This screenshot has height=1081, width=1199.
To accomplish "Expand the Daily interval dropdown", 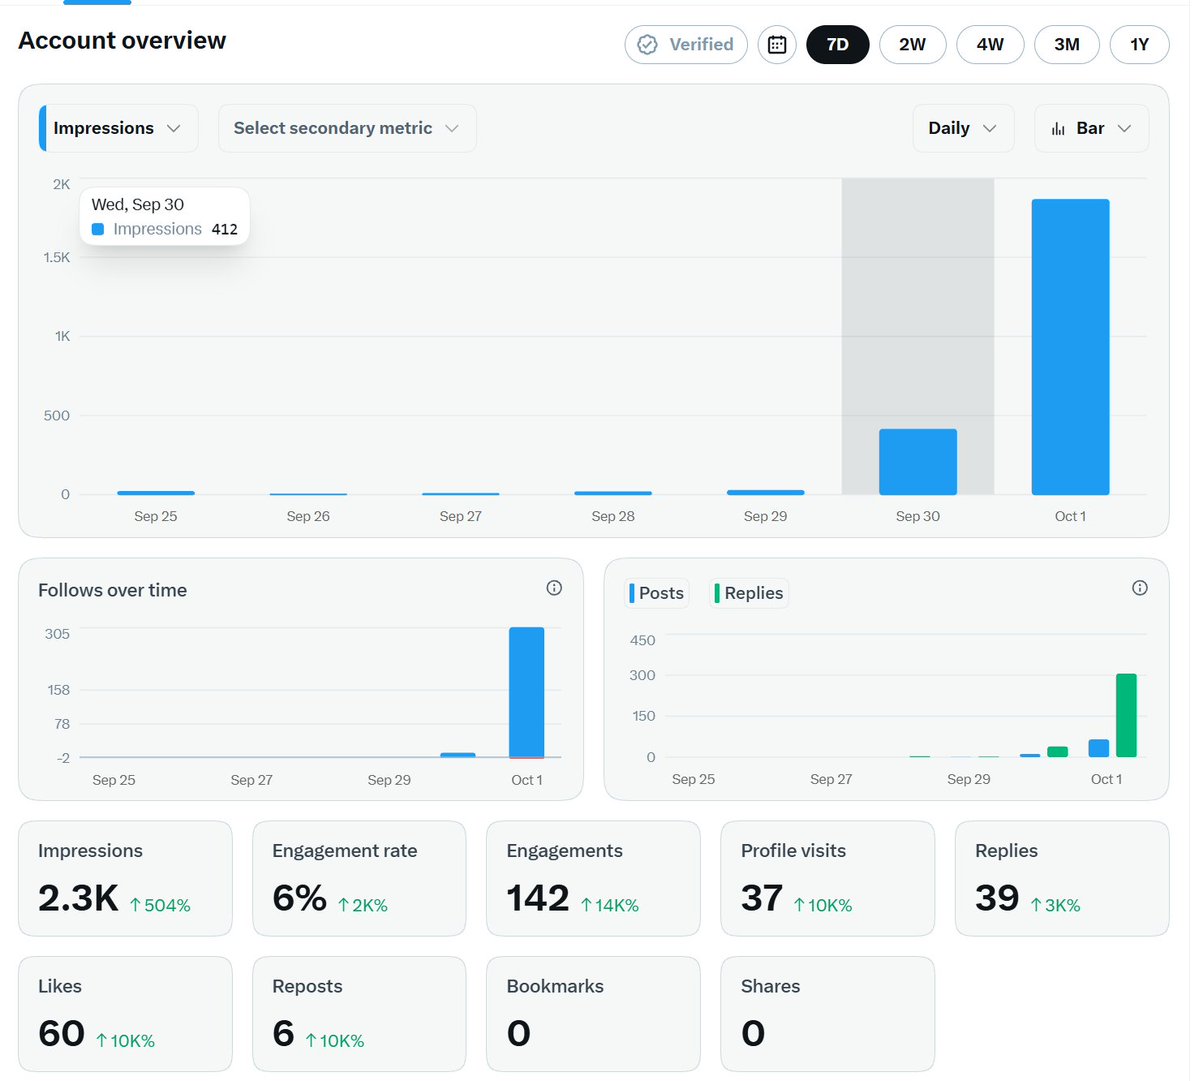I will coord(963,128).
